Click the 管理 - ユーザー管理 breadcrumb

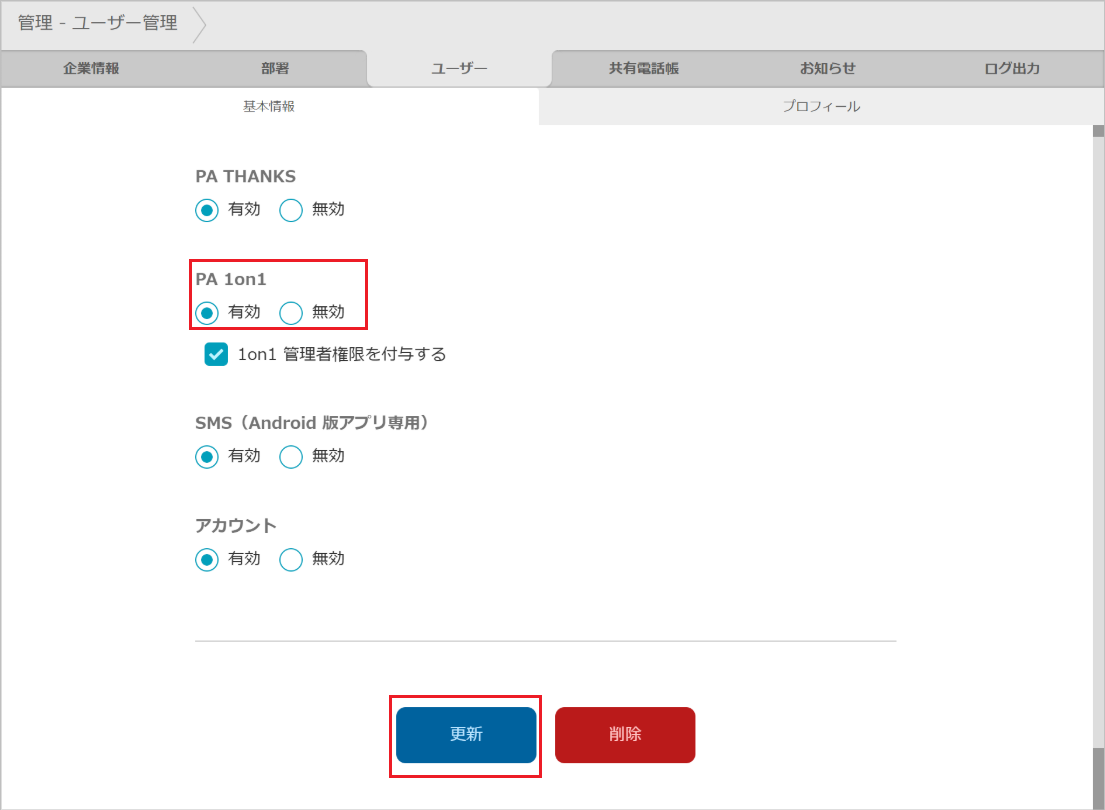[x=97, y=23]
